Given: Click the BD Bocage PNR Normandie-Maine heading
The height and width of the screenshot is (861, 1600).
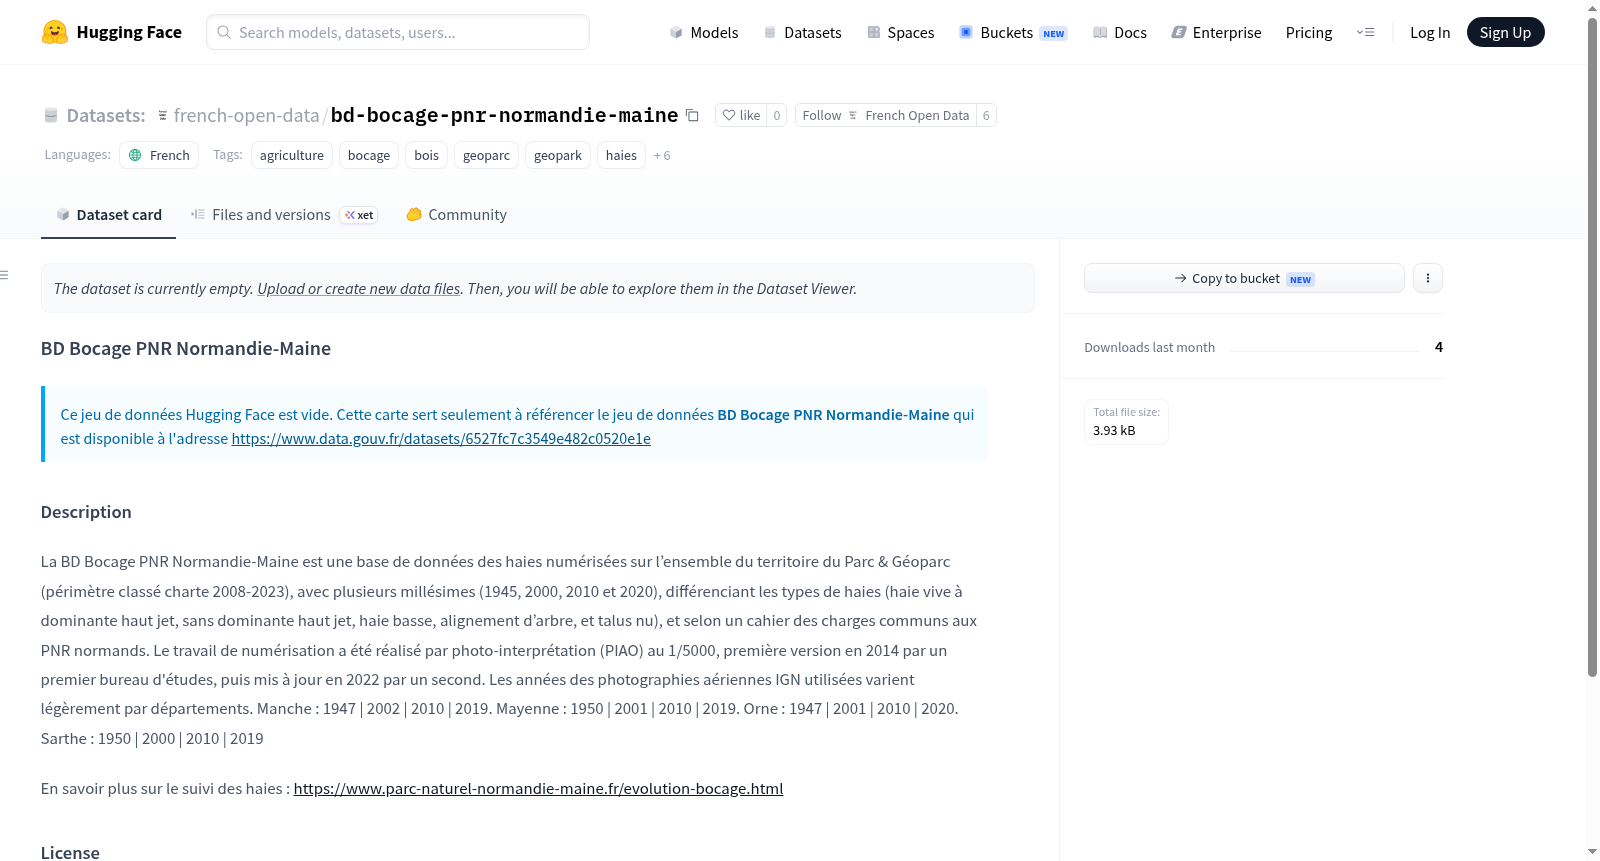Looking at the screenshot, I should 186,348.
